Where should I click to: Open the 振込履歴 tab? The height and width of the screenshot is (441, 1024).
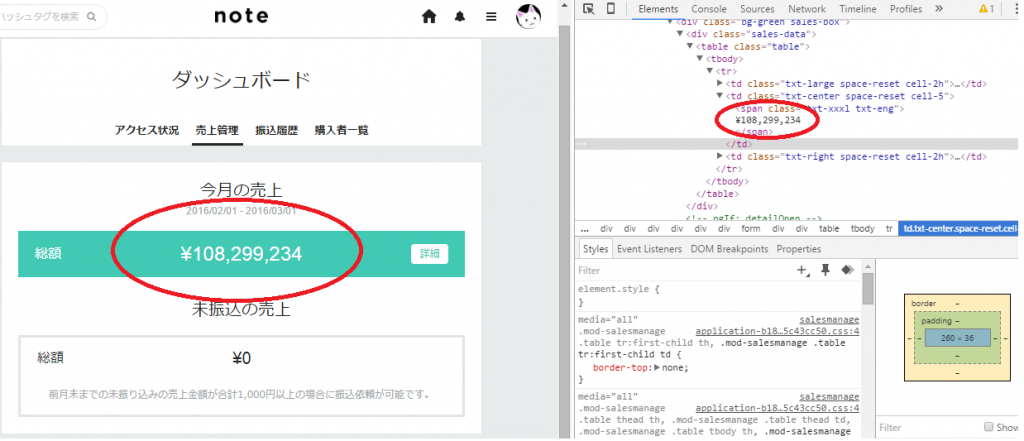click(276, 130)
